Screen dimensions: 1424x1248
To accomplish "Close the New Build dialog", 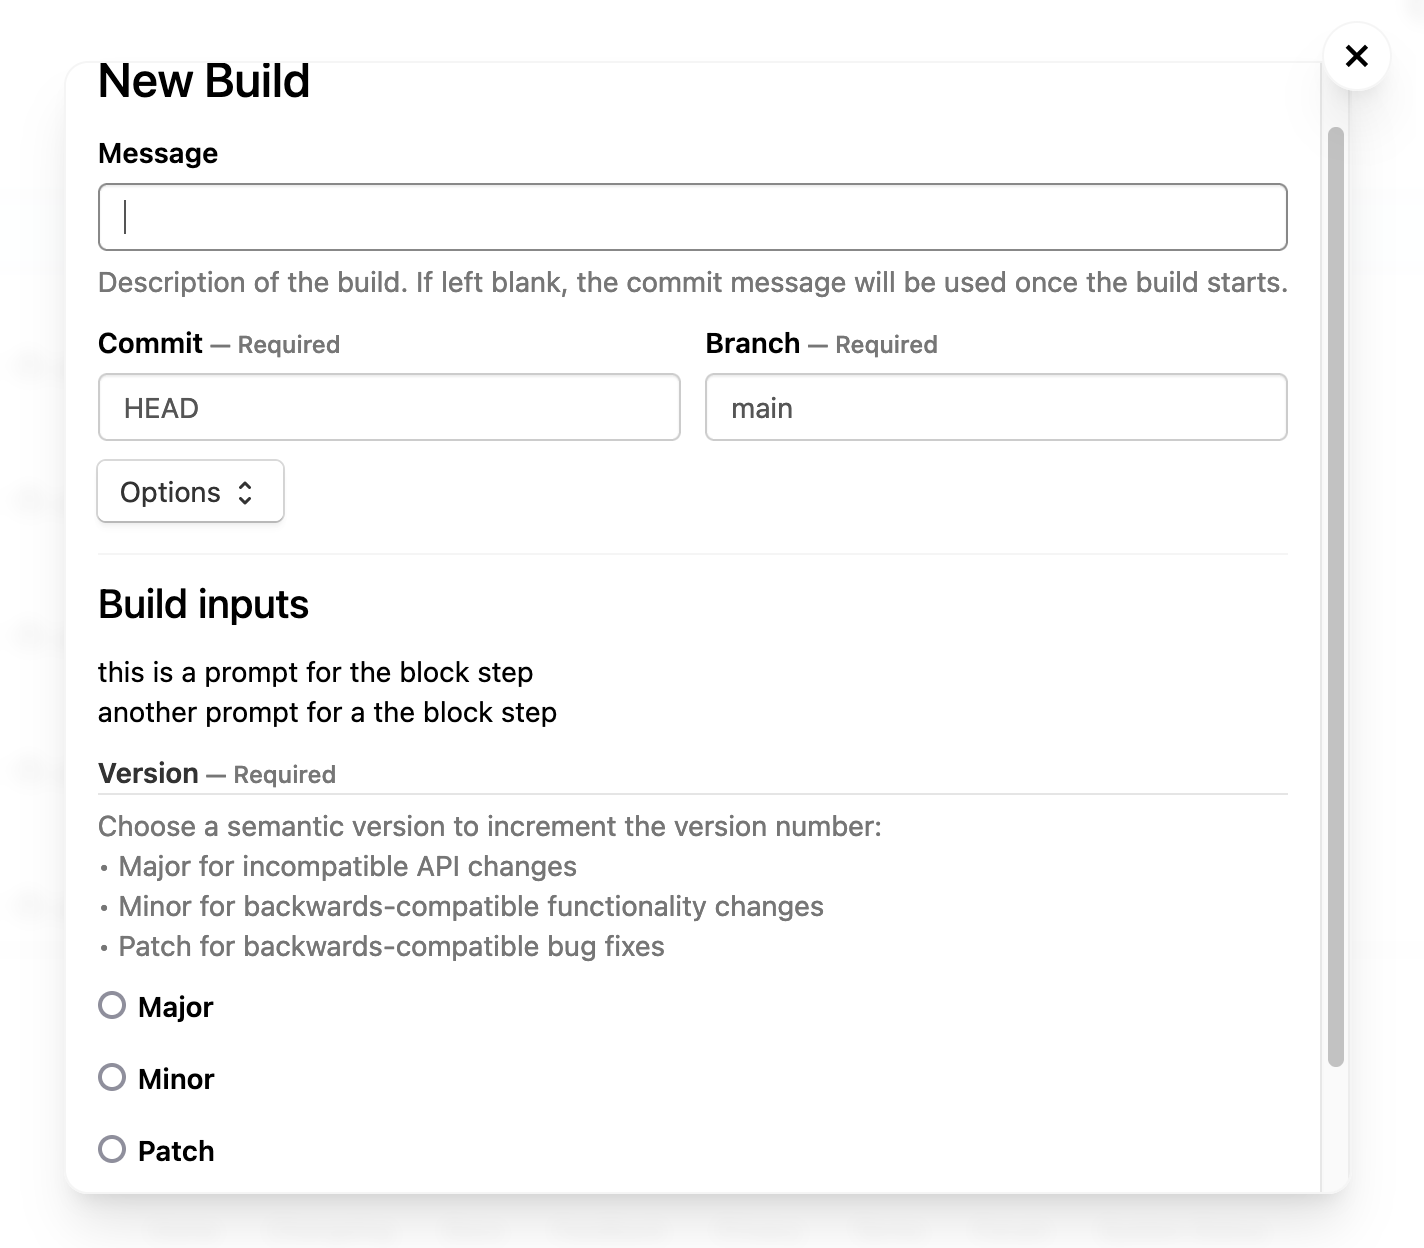I will [1356, 56].
